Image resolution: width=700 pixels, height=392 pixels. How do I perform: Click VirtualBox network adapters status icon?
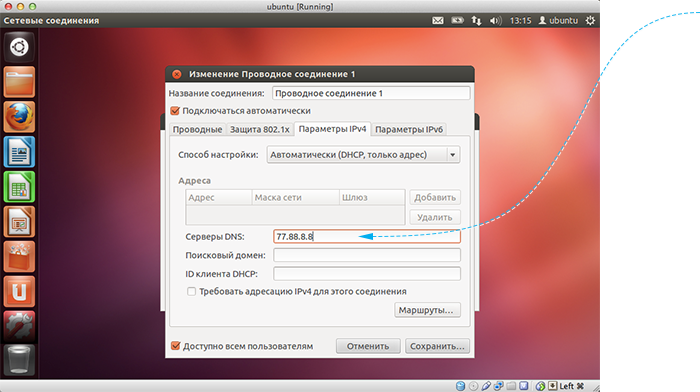click(498, 386)
